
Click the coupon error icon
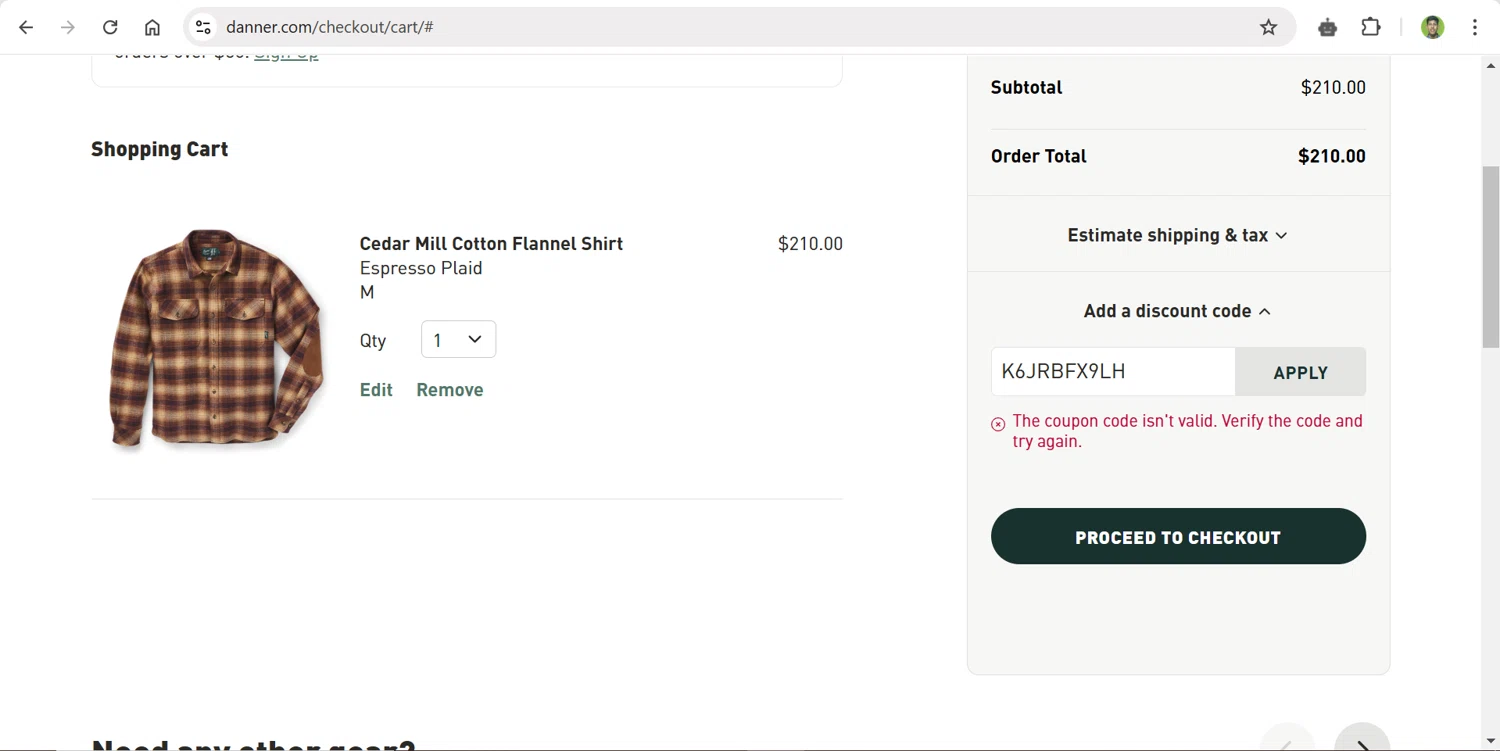tap(998, 424)
